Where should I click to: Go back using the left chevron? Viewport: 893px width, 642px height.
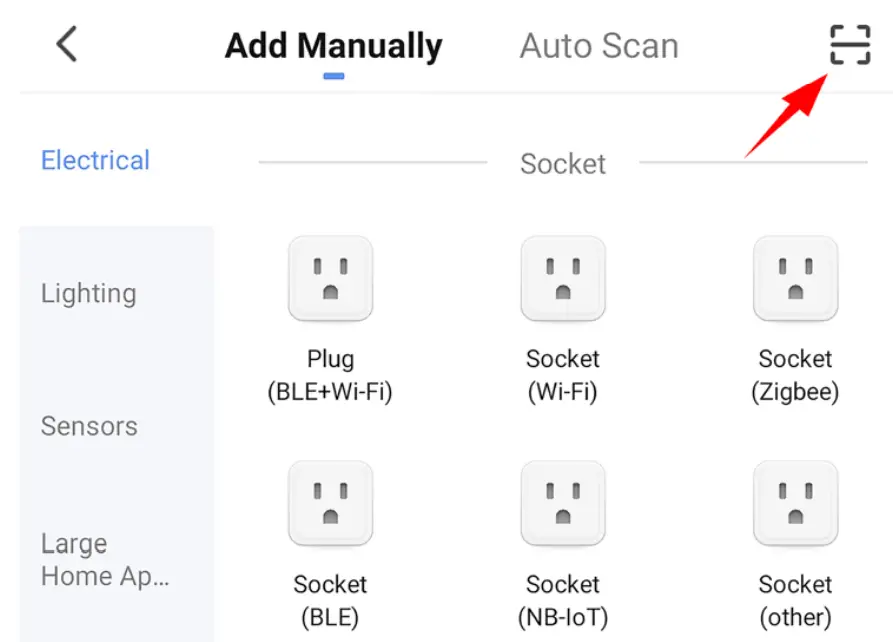(x=66, y=45)
